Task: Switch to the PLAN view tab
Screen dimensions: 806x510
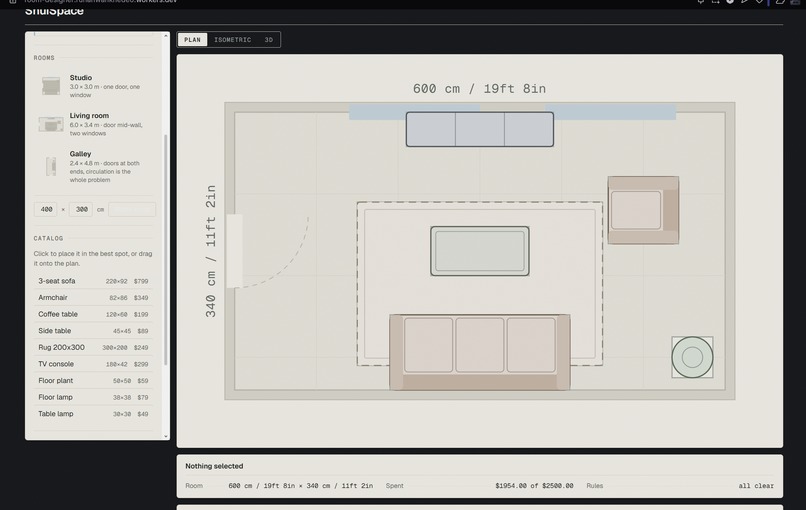Action: coord(192,40)
